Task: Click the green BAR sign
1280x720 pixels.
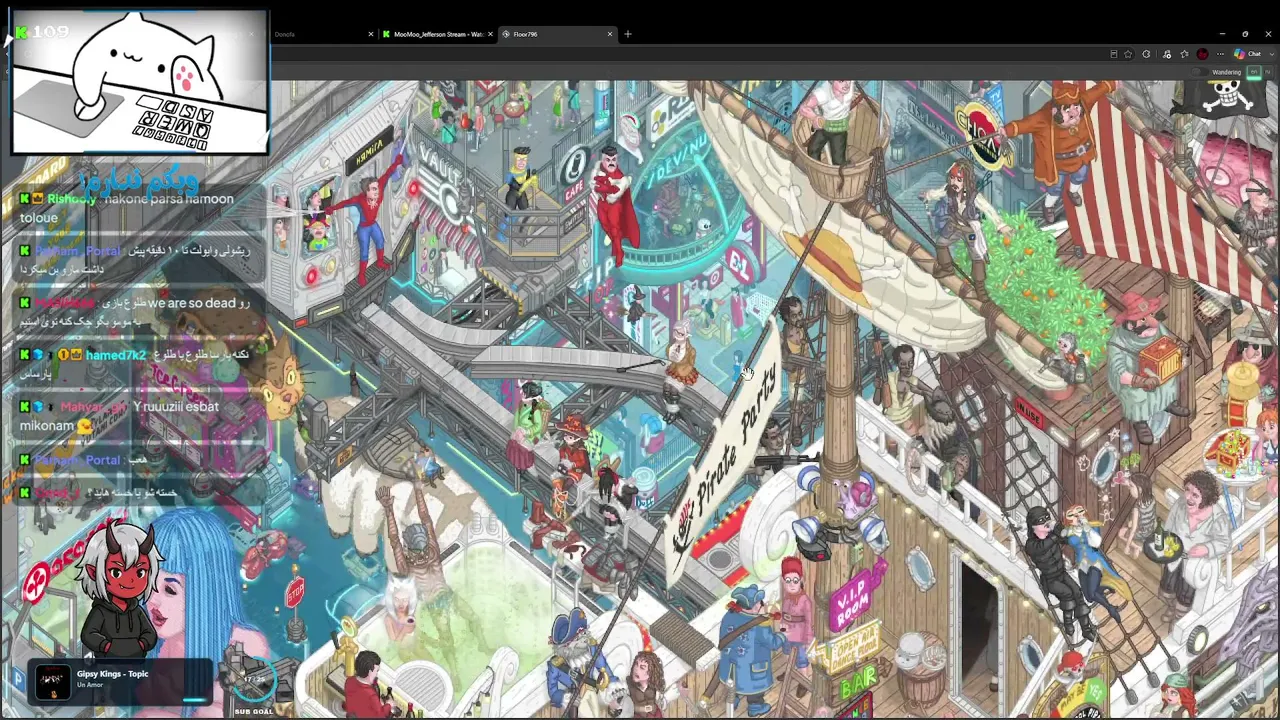Action: [858, 683]
